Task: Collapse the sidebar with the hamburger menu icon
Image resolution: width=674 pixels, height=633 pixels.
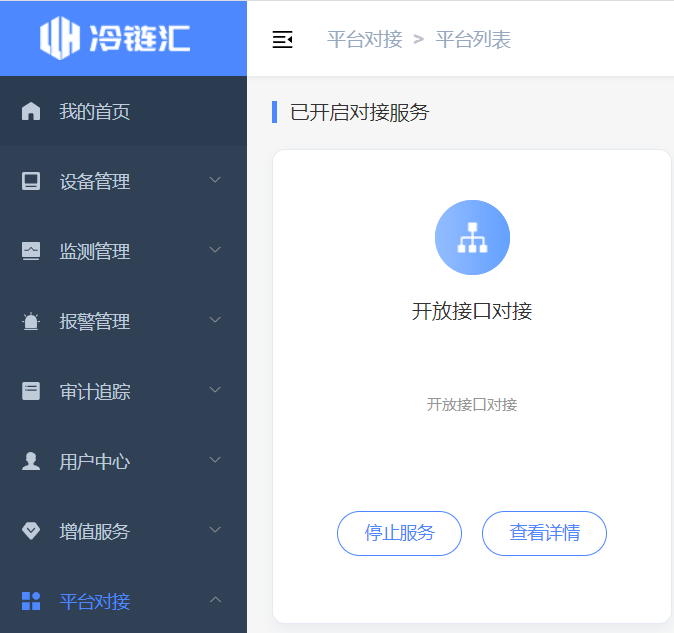Action: [282, 40]
